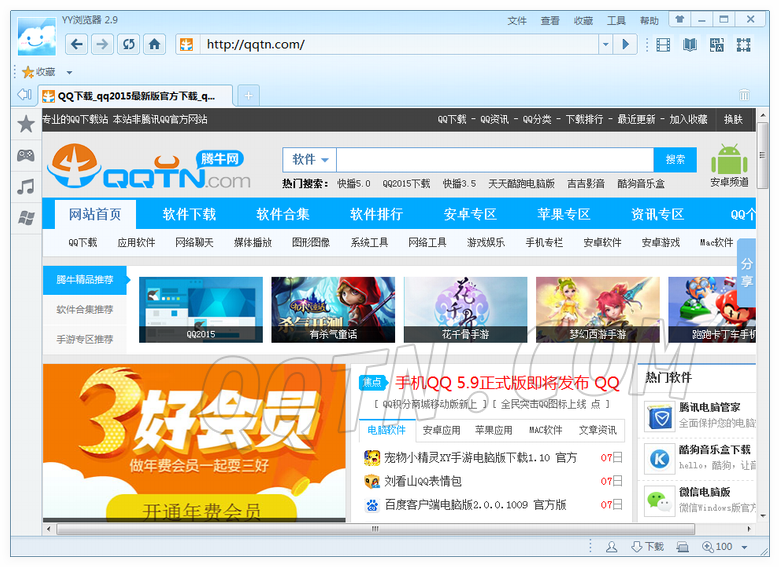Go to the browser home page icon
780x567 pixels.
154,44
